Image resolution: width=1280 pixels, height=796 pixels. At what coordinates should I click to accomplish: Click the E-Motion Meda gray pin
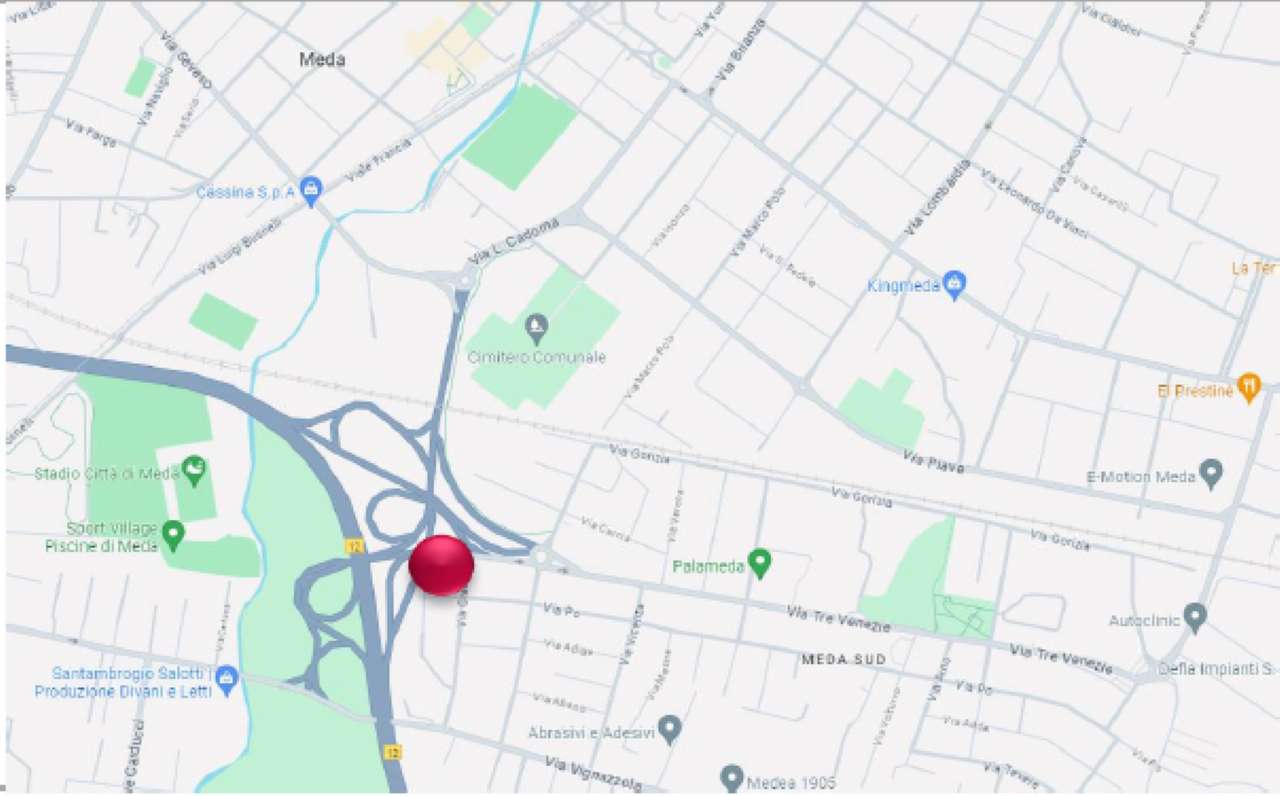[x=1211, y=474]
